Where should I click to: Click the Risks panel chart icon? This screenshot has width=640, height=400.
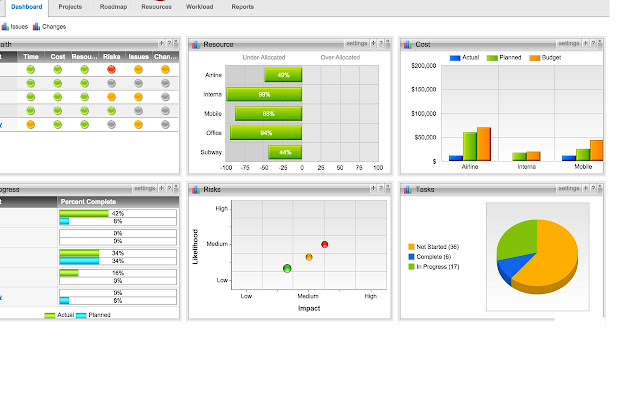point(196,189)
